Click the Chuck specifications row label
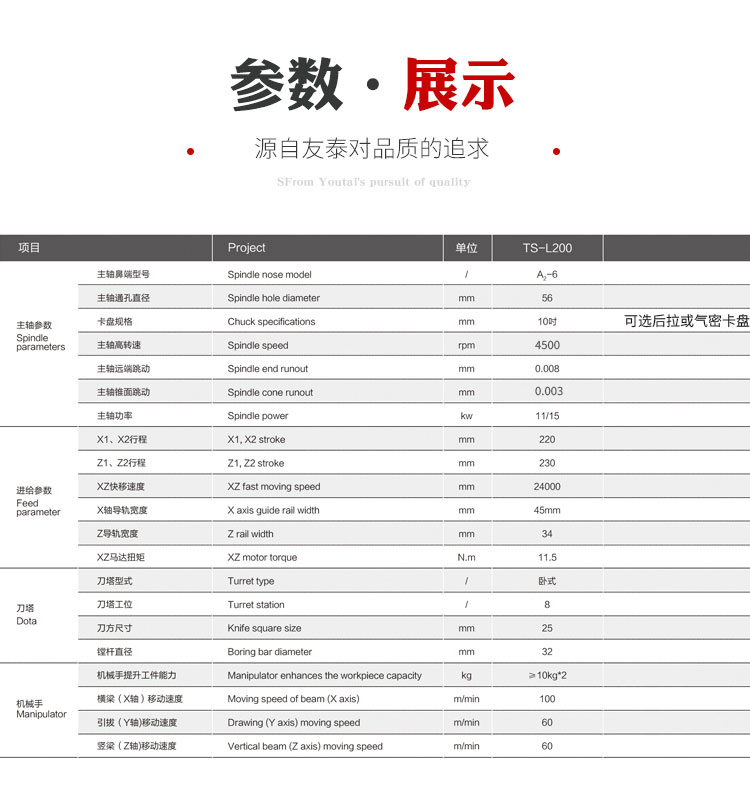This screenshot has width=750, height=787. pos(271,322)
